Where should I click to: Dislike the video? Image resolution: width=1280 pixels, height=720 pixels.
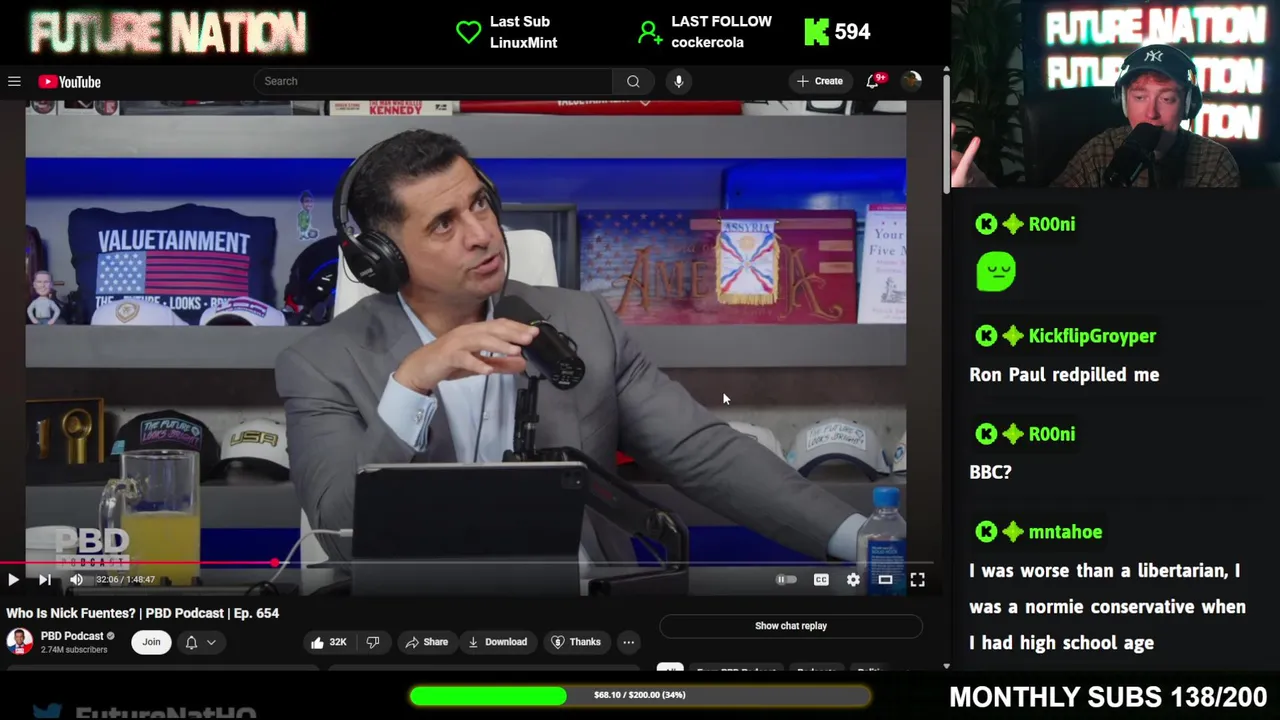pyautogui.click(x=373, y=642)
